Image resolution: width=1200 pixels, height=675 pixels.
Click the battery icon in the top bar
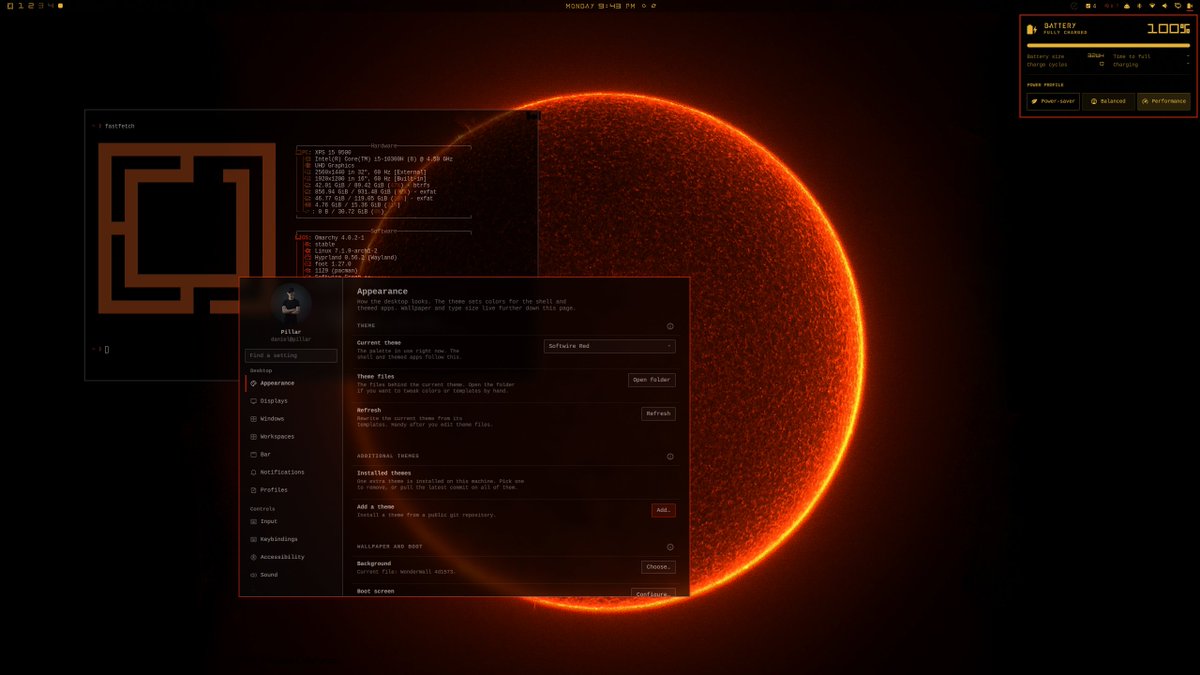(1189, 6)
